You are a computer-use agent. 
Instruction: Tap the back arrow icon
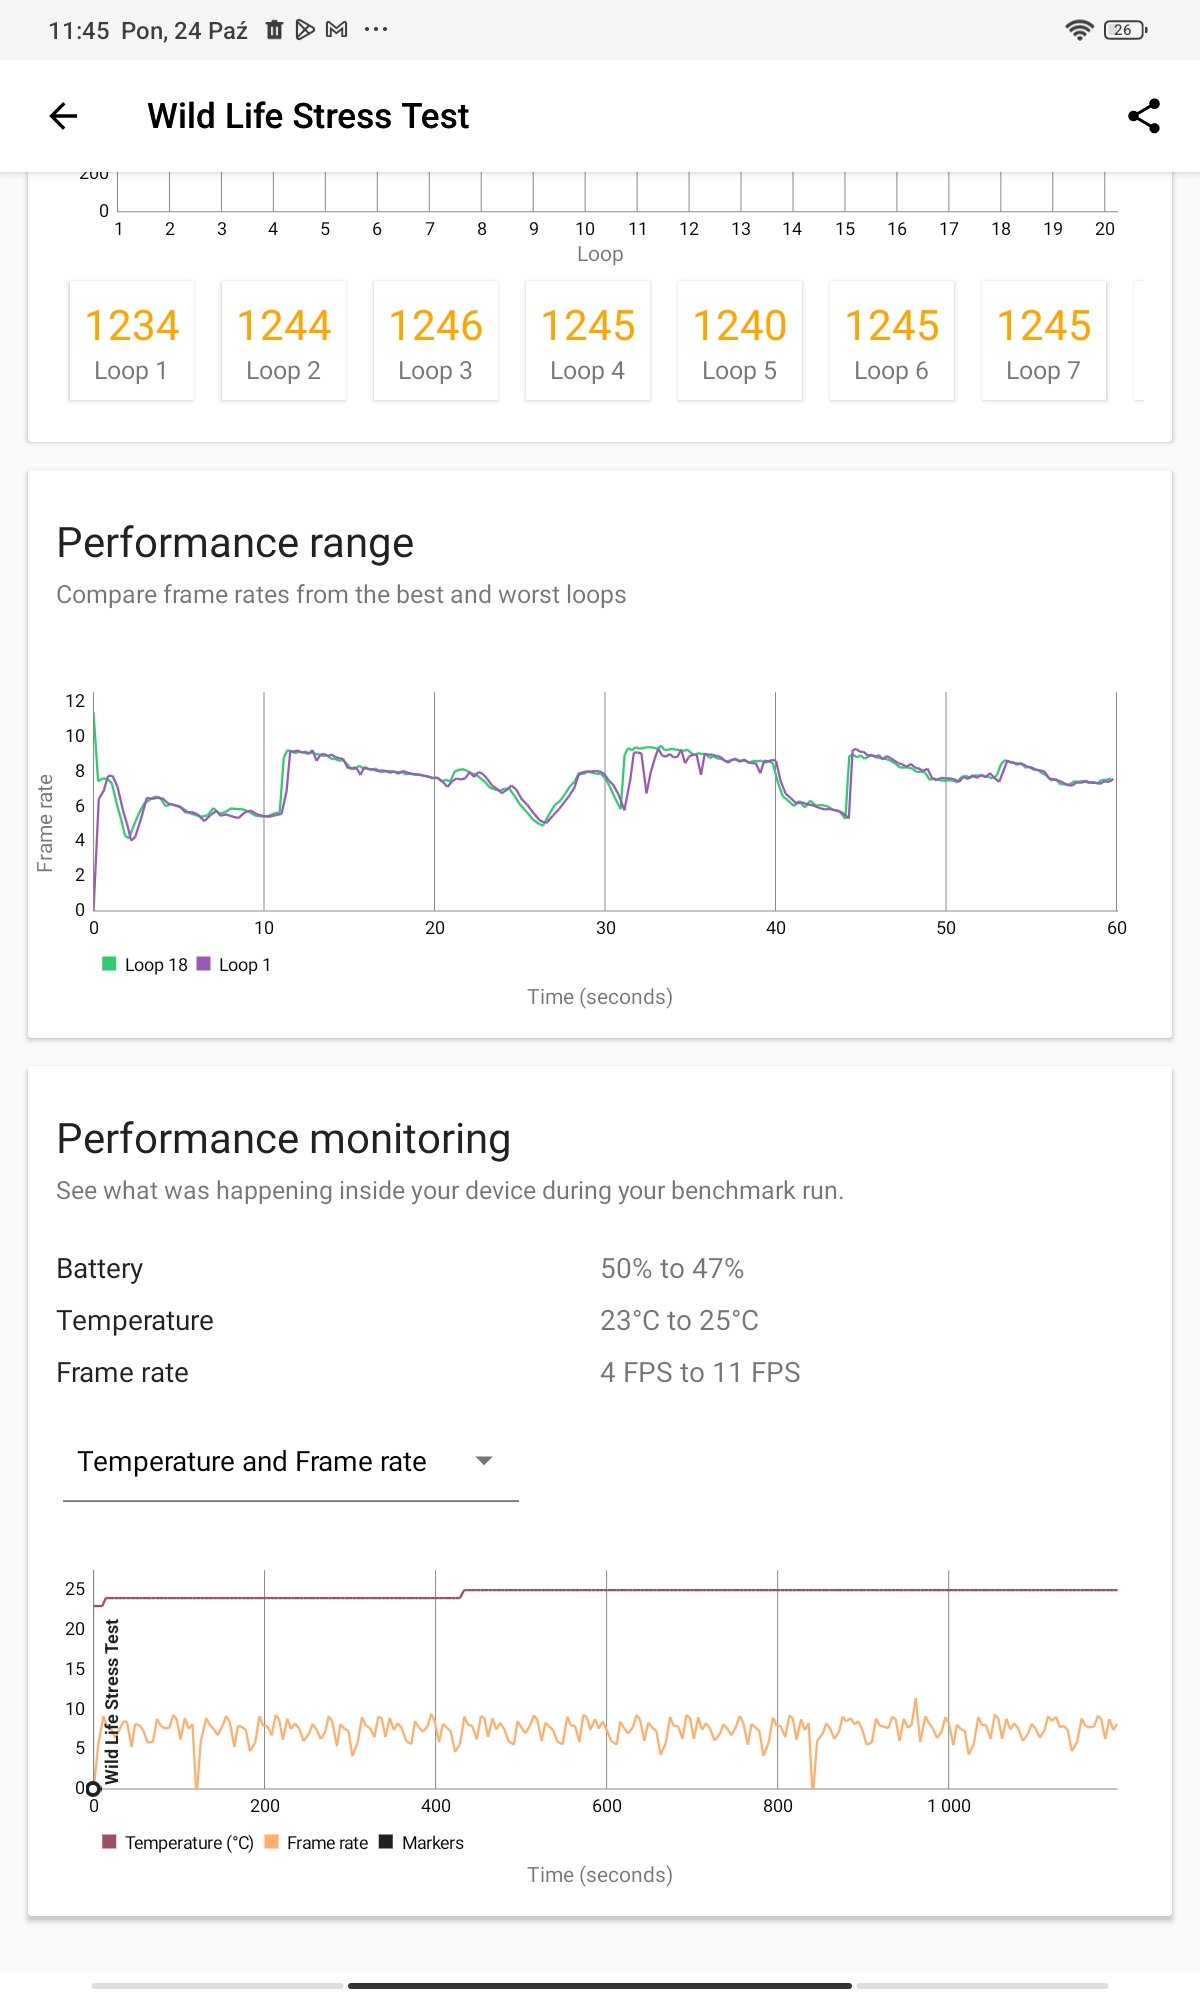click(x=64, y=116)
